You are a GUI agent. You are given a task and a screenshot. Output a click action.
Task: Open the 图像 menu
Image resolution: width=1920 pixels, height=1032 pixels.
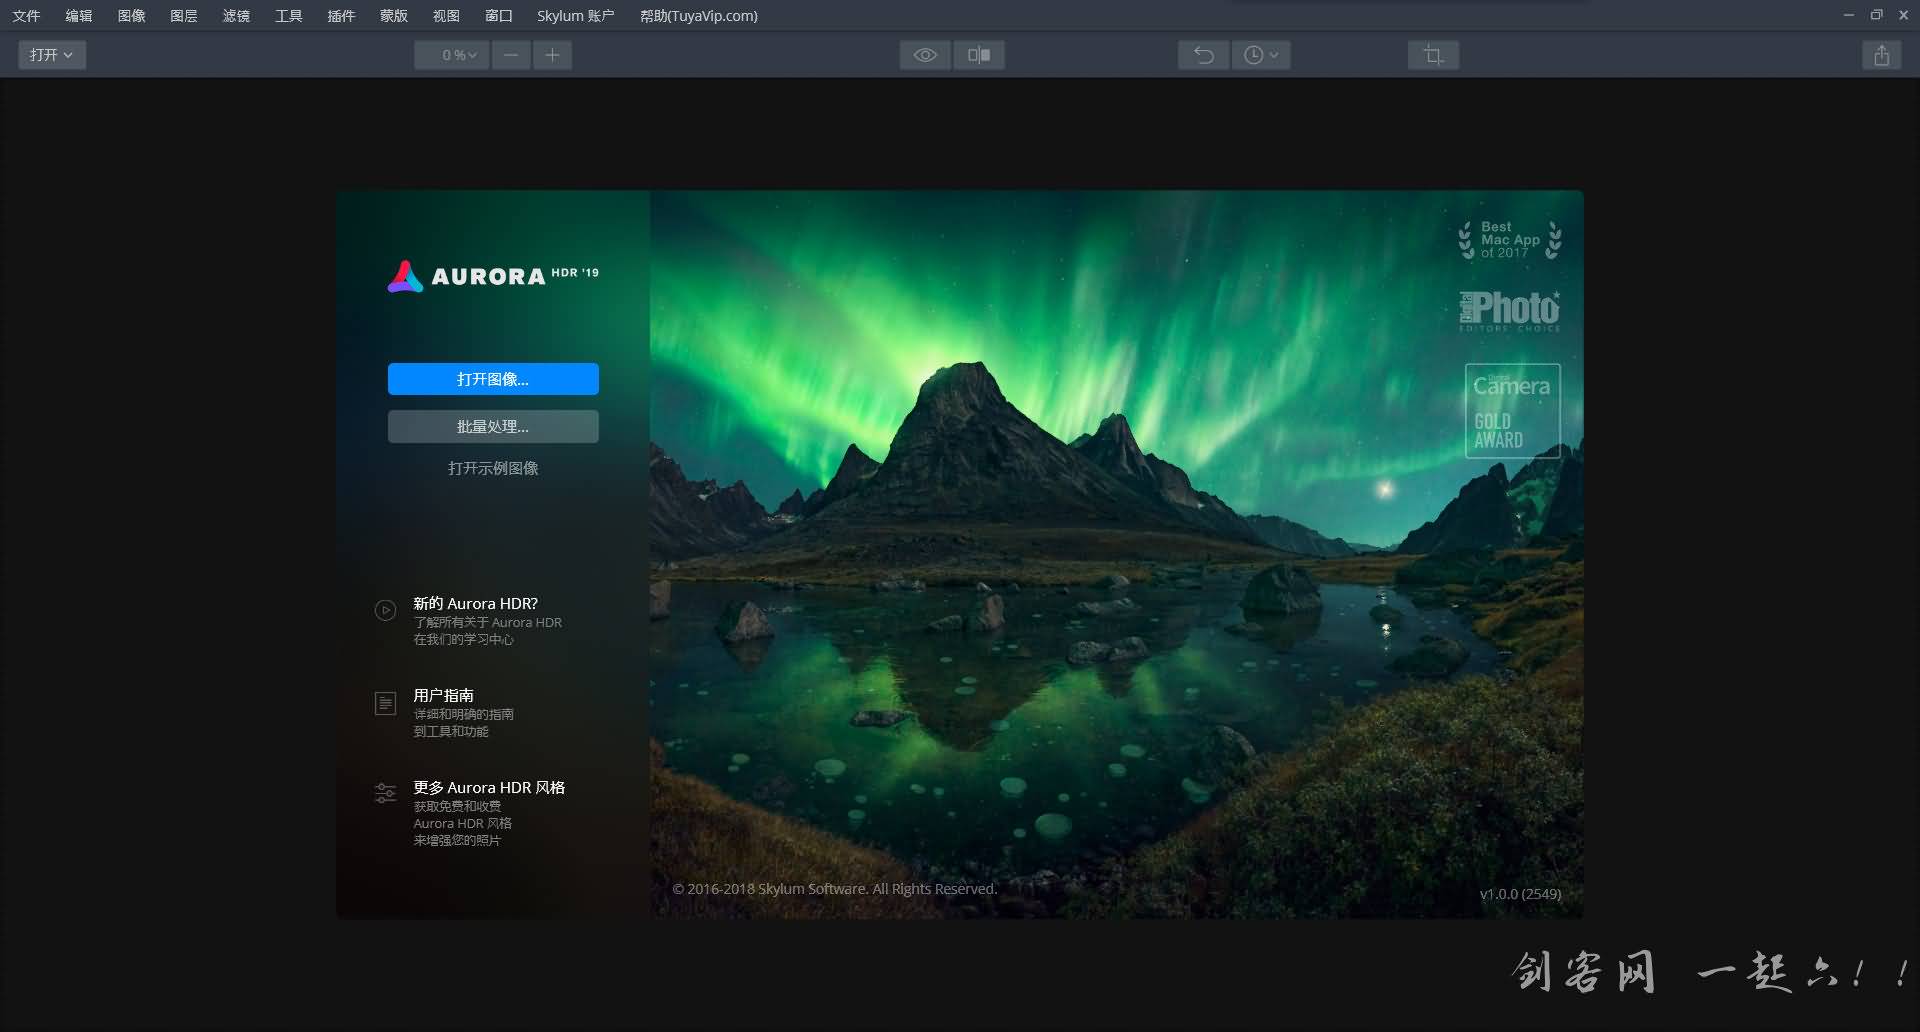131,15
